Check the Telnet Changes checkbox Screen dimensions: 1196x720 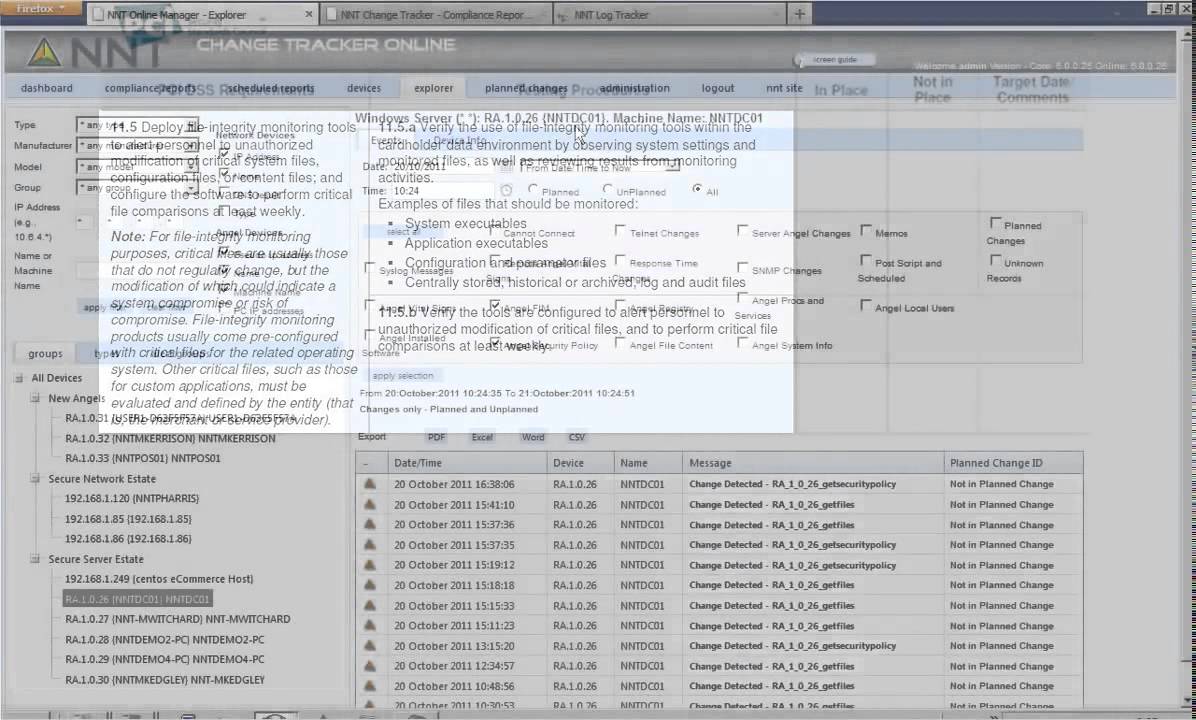click(x=620, y=230)
